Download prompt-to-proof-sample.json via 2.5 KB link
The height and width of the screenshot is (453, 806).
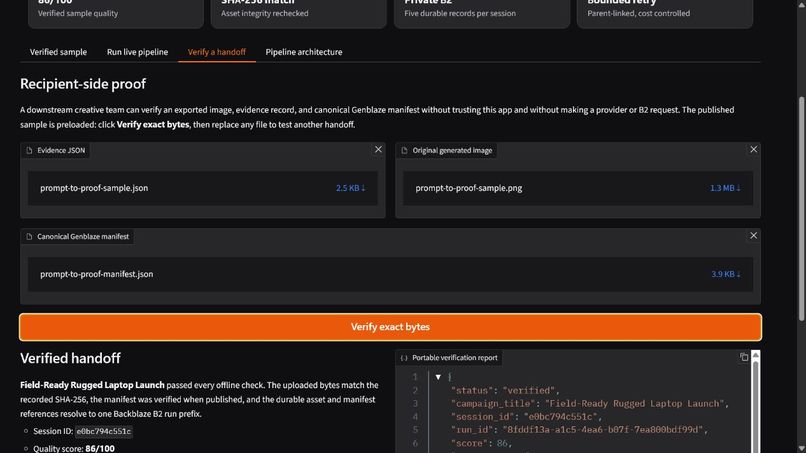coord(351,188)
